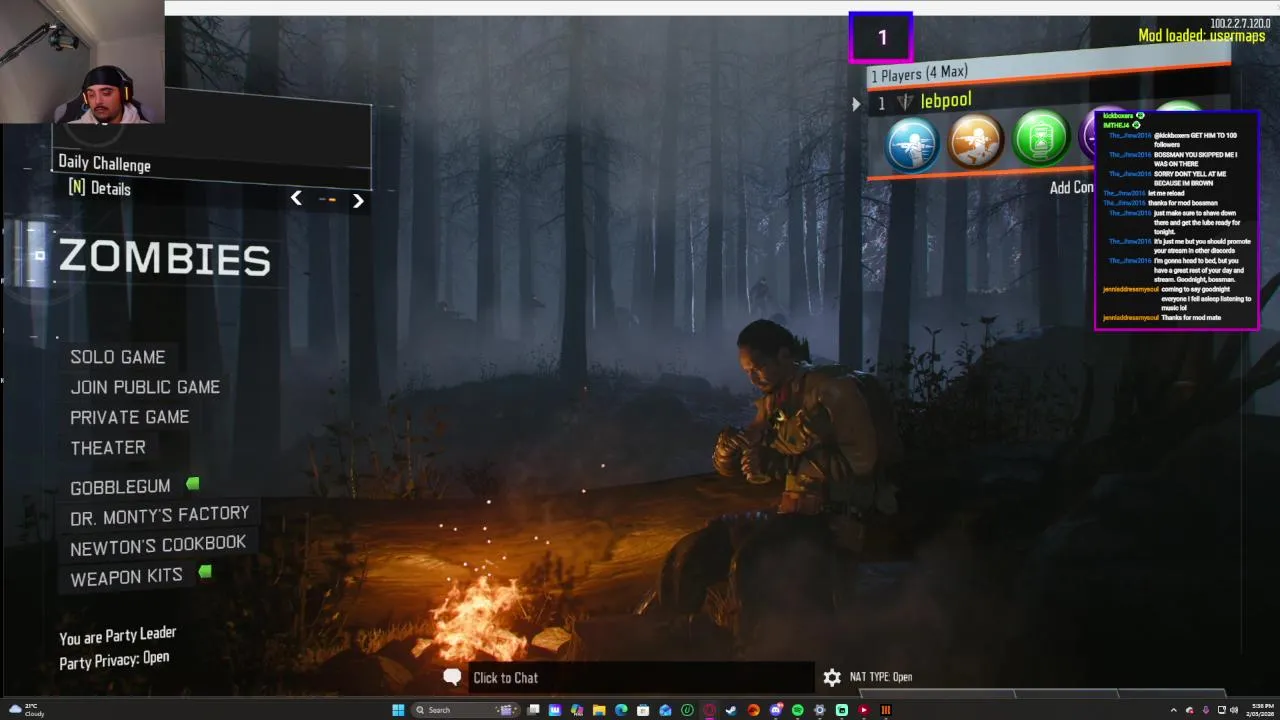
Task: Click the Add Controller option
Action: click(1072, 187)
